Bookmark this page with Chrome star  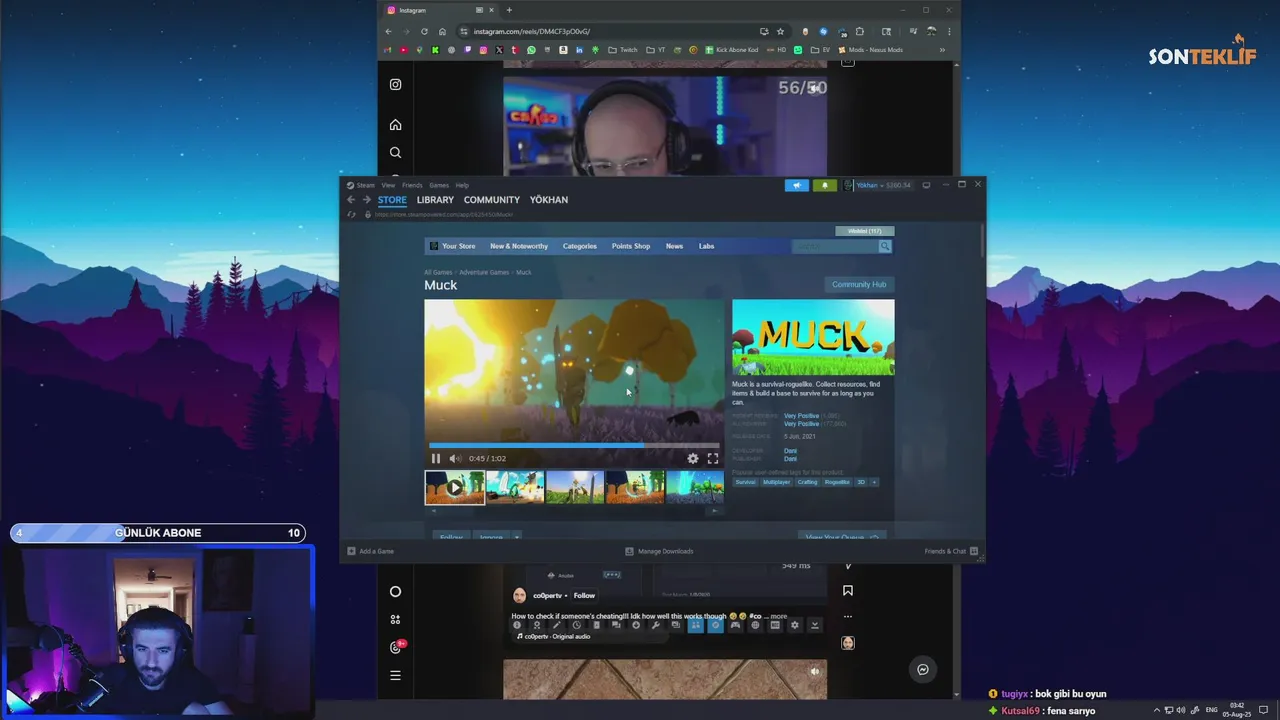[x=780, y=31]
